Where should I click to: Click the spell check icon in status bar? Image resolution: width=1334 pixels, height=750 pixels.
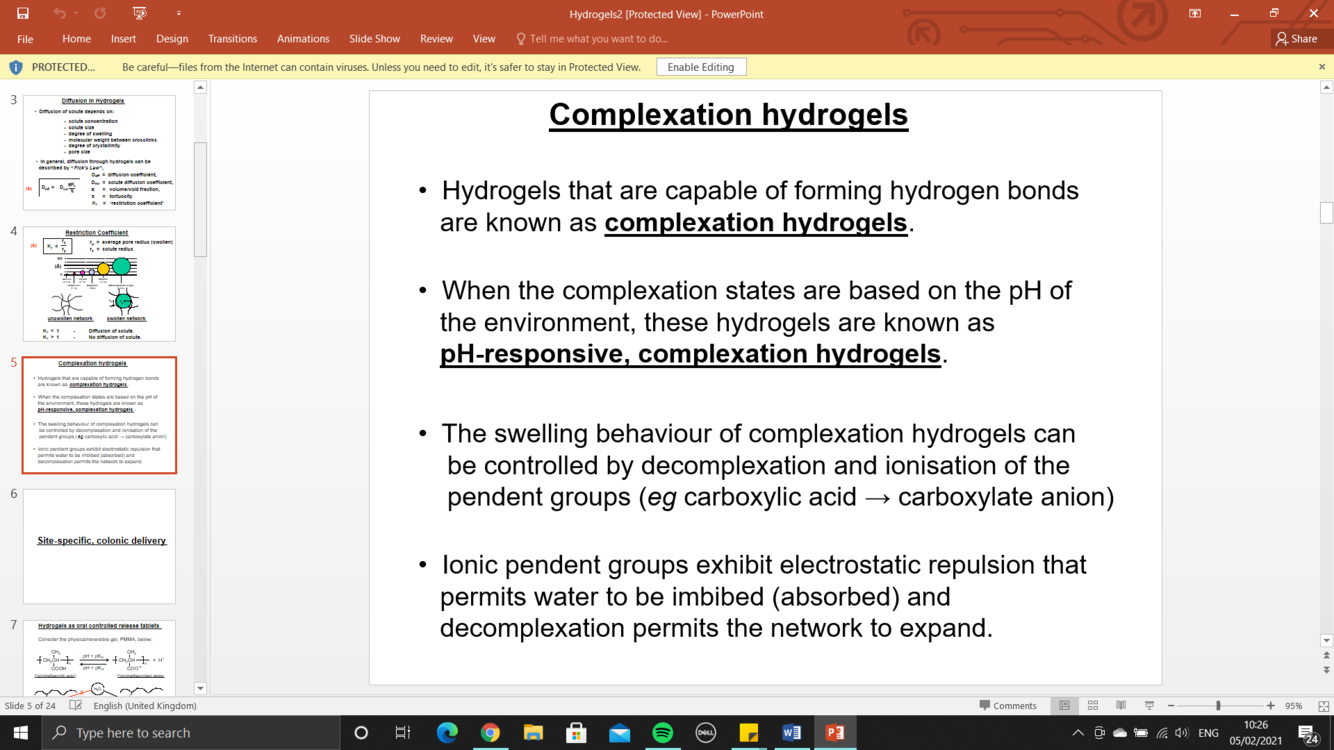point(75,706)
